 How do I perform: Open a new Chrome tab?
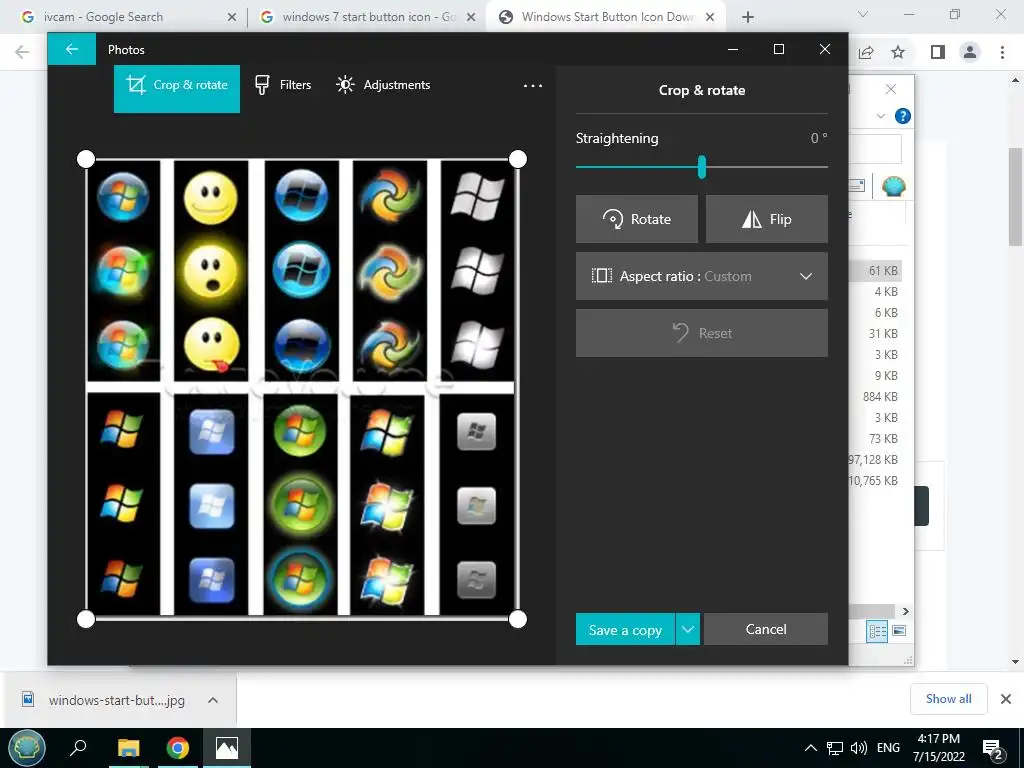coord(748,18)
